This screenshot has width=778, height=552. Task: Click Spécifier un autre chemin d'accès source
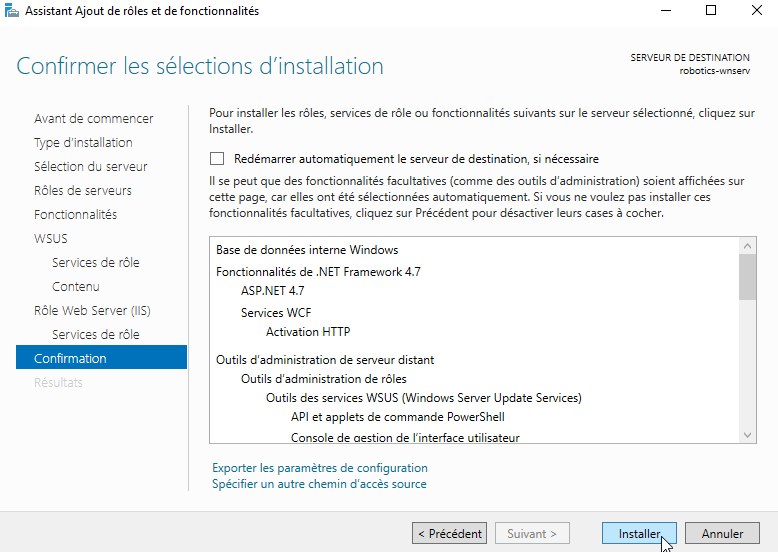click(x=319, y=484)
